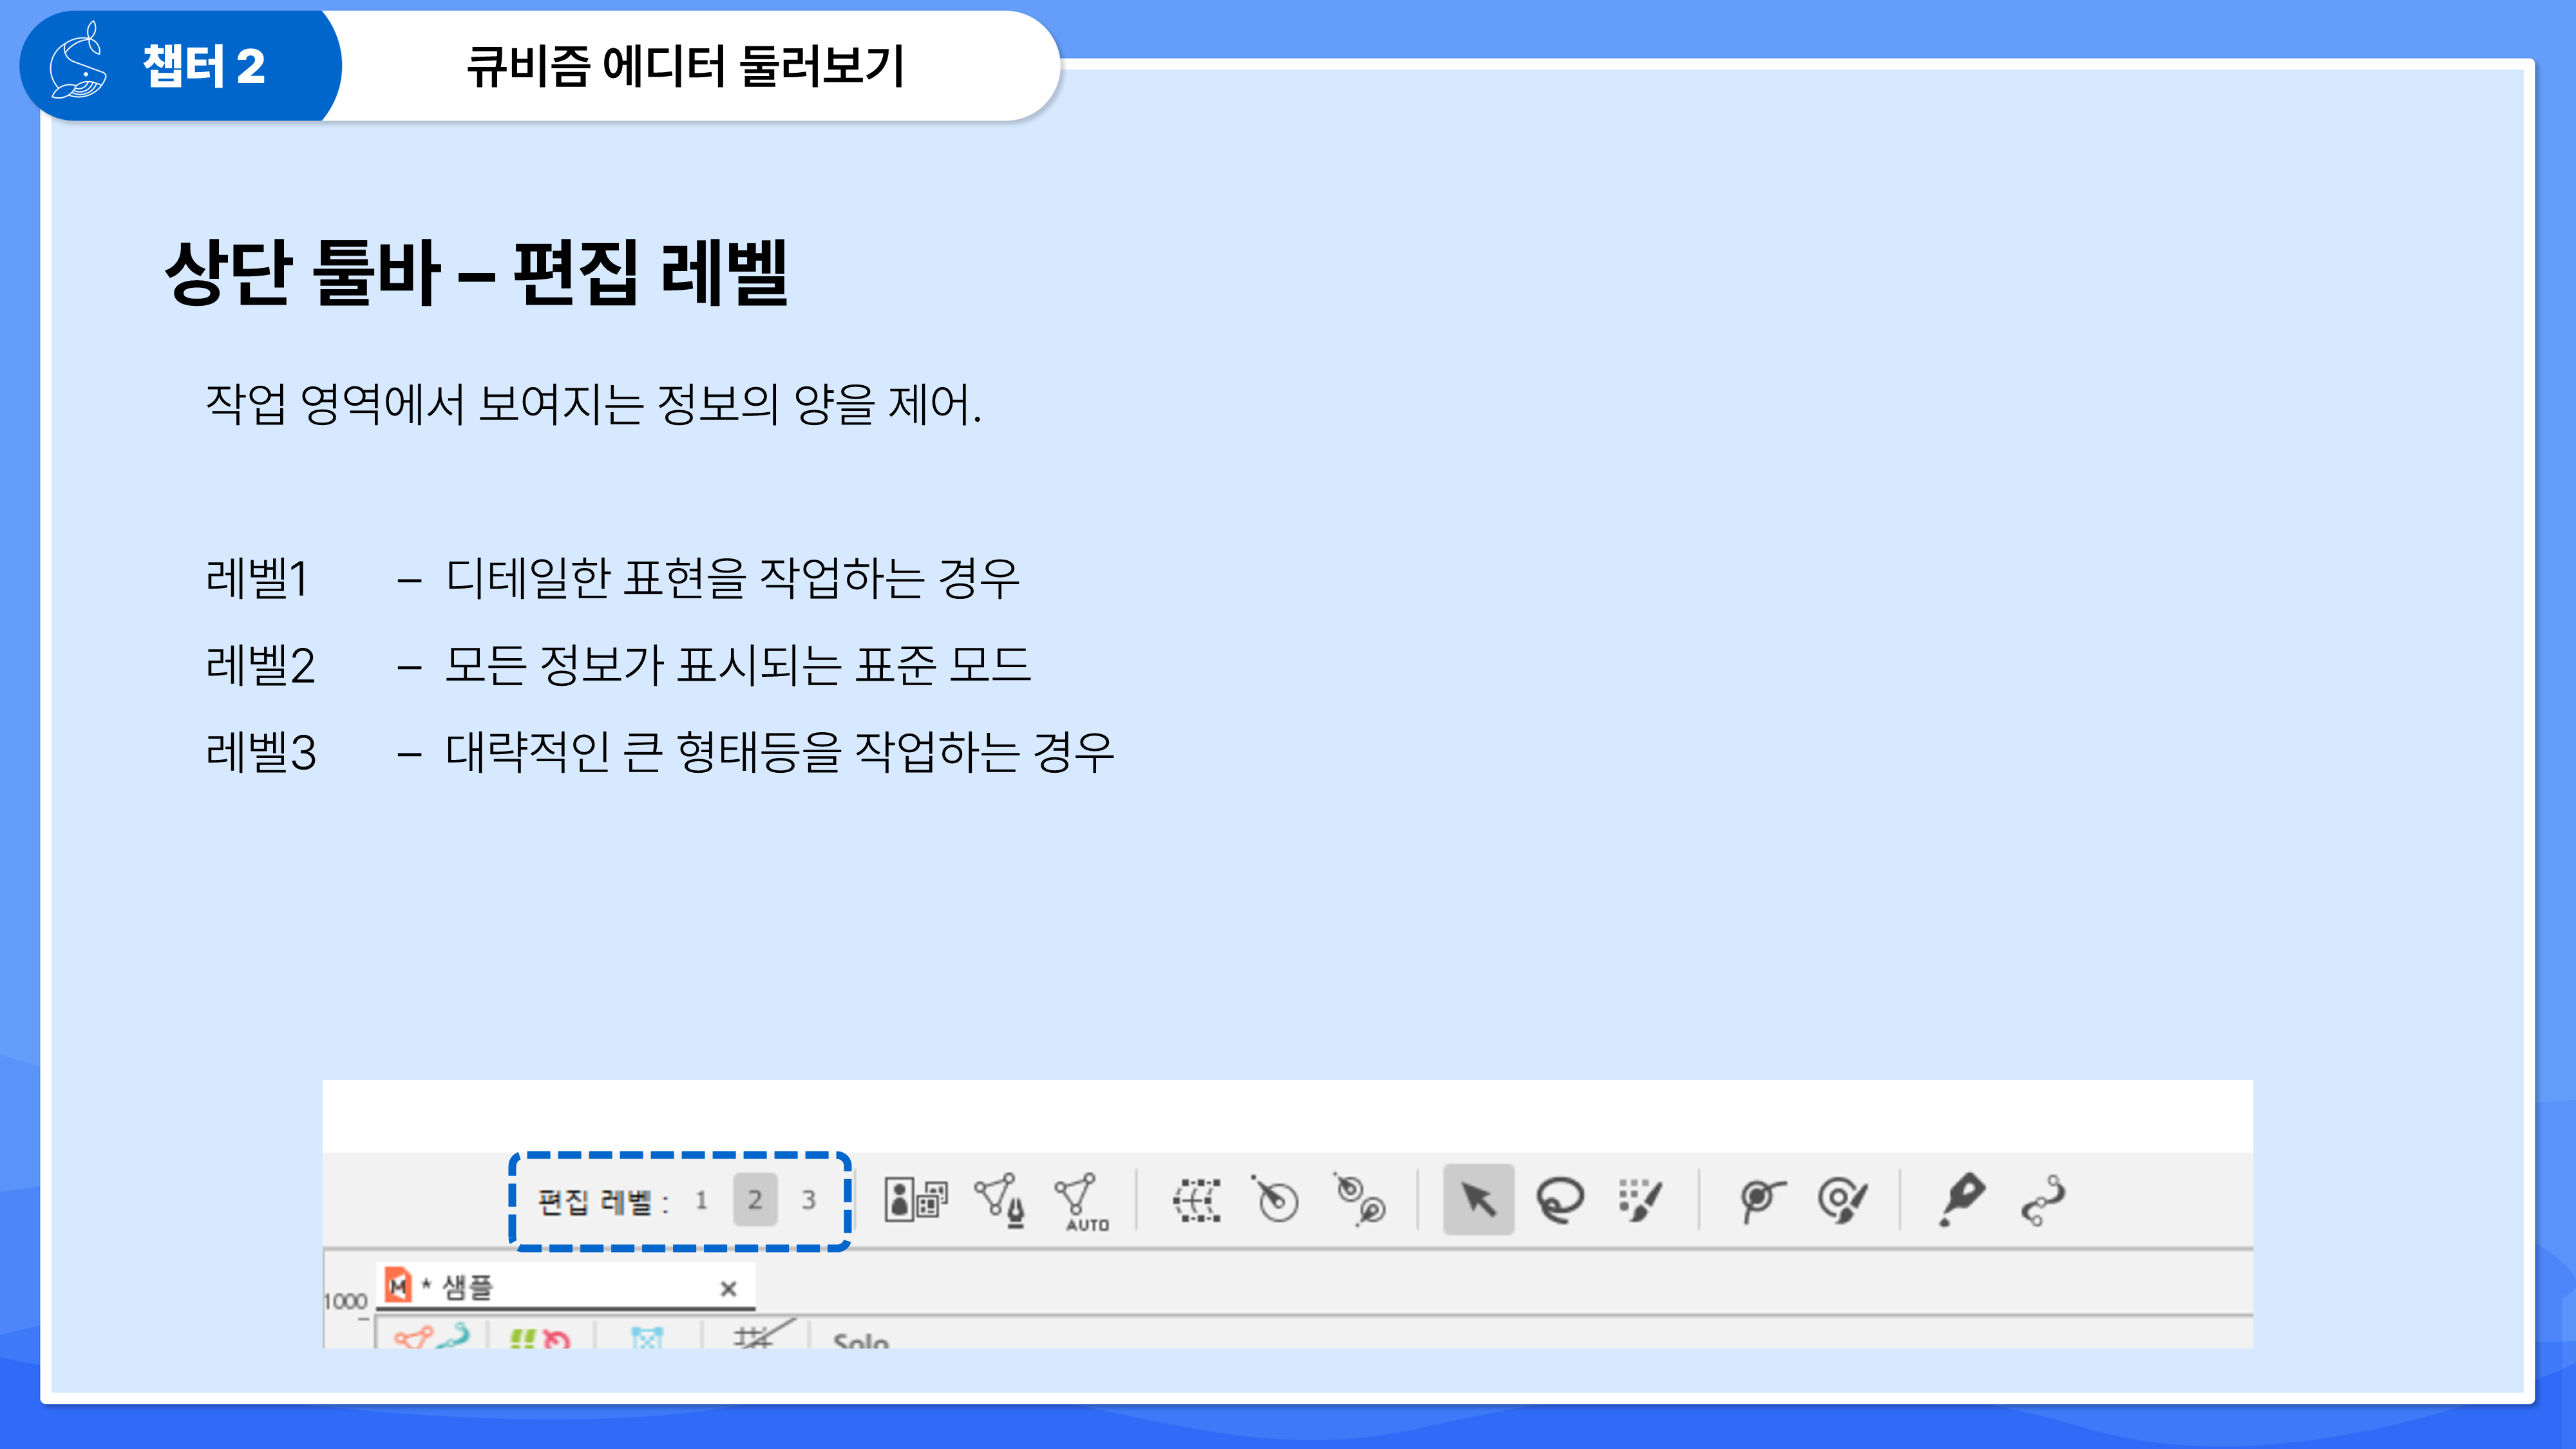Choose the lasso selection tool
Viewport: 2576px width, 1449px height.
point(1560,1199)
